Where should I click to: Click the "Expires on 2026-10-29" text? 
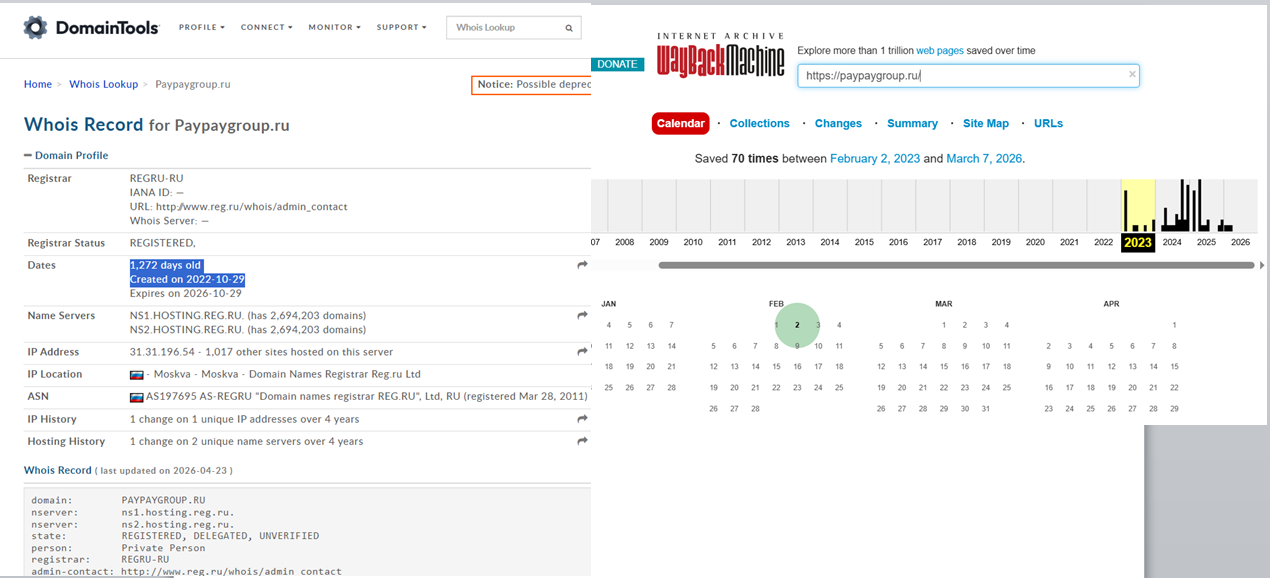point(187,294)
